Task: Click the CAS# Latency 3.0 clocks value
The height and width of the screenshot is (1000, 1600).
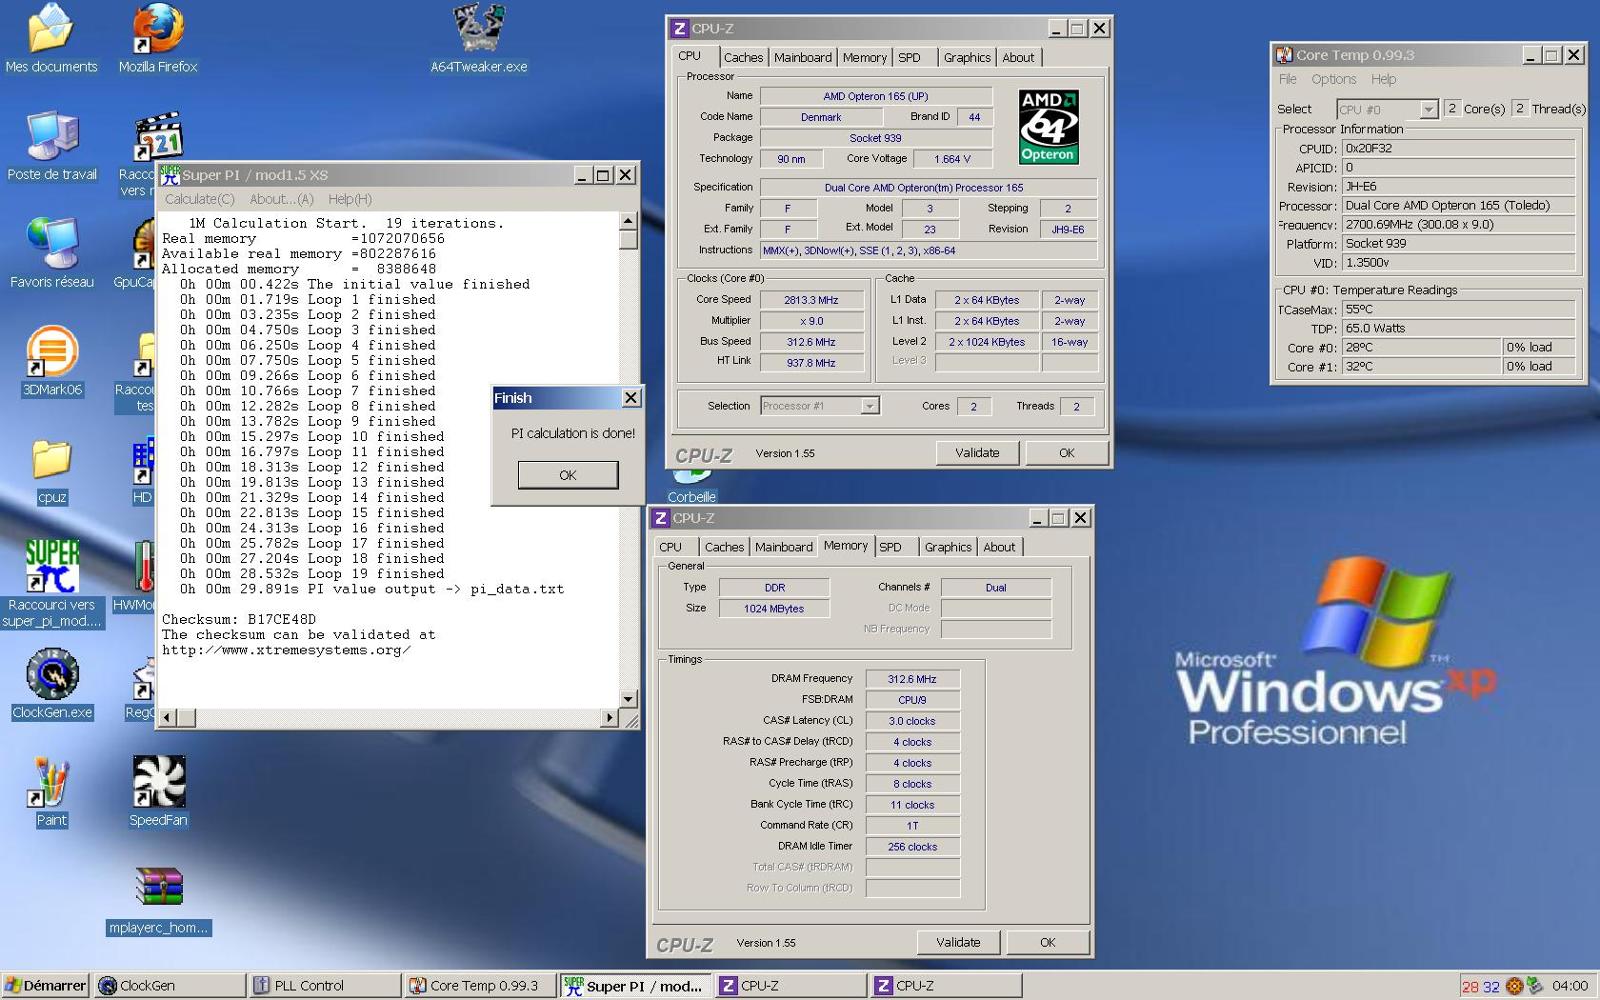Action: pos(912,721)
